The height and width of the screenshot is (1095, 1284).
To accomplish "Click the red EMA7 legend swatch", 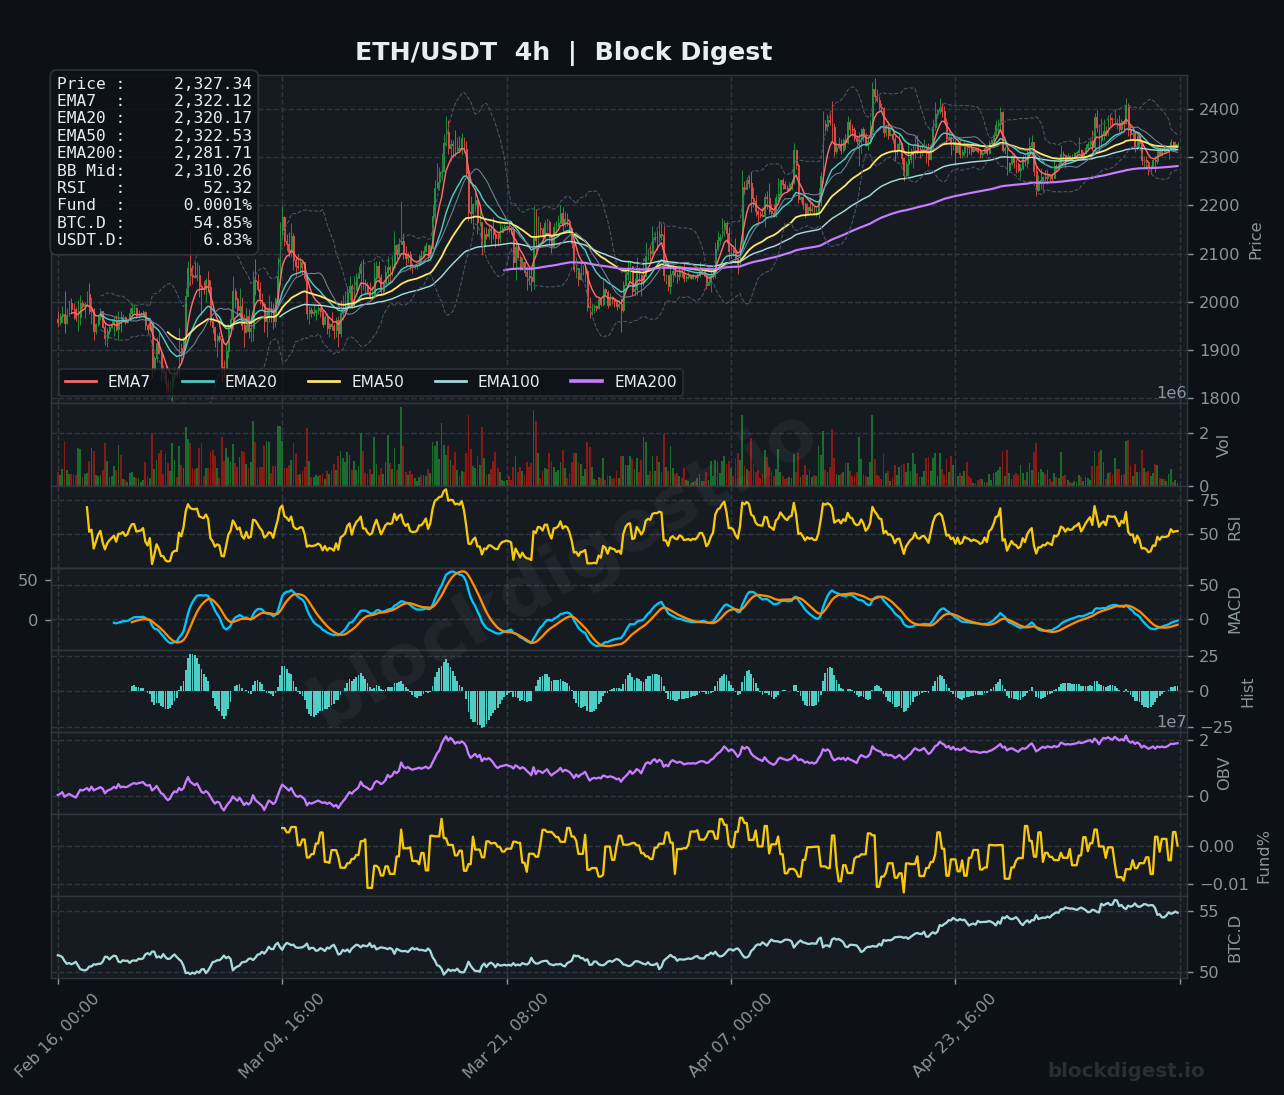I will (81, 382).
